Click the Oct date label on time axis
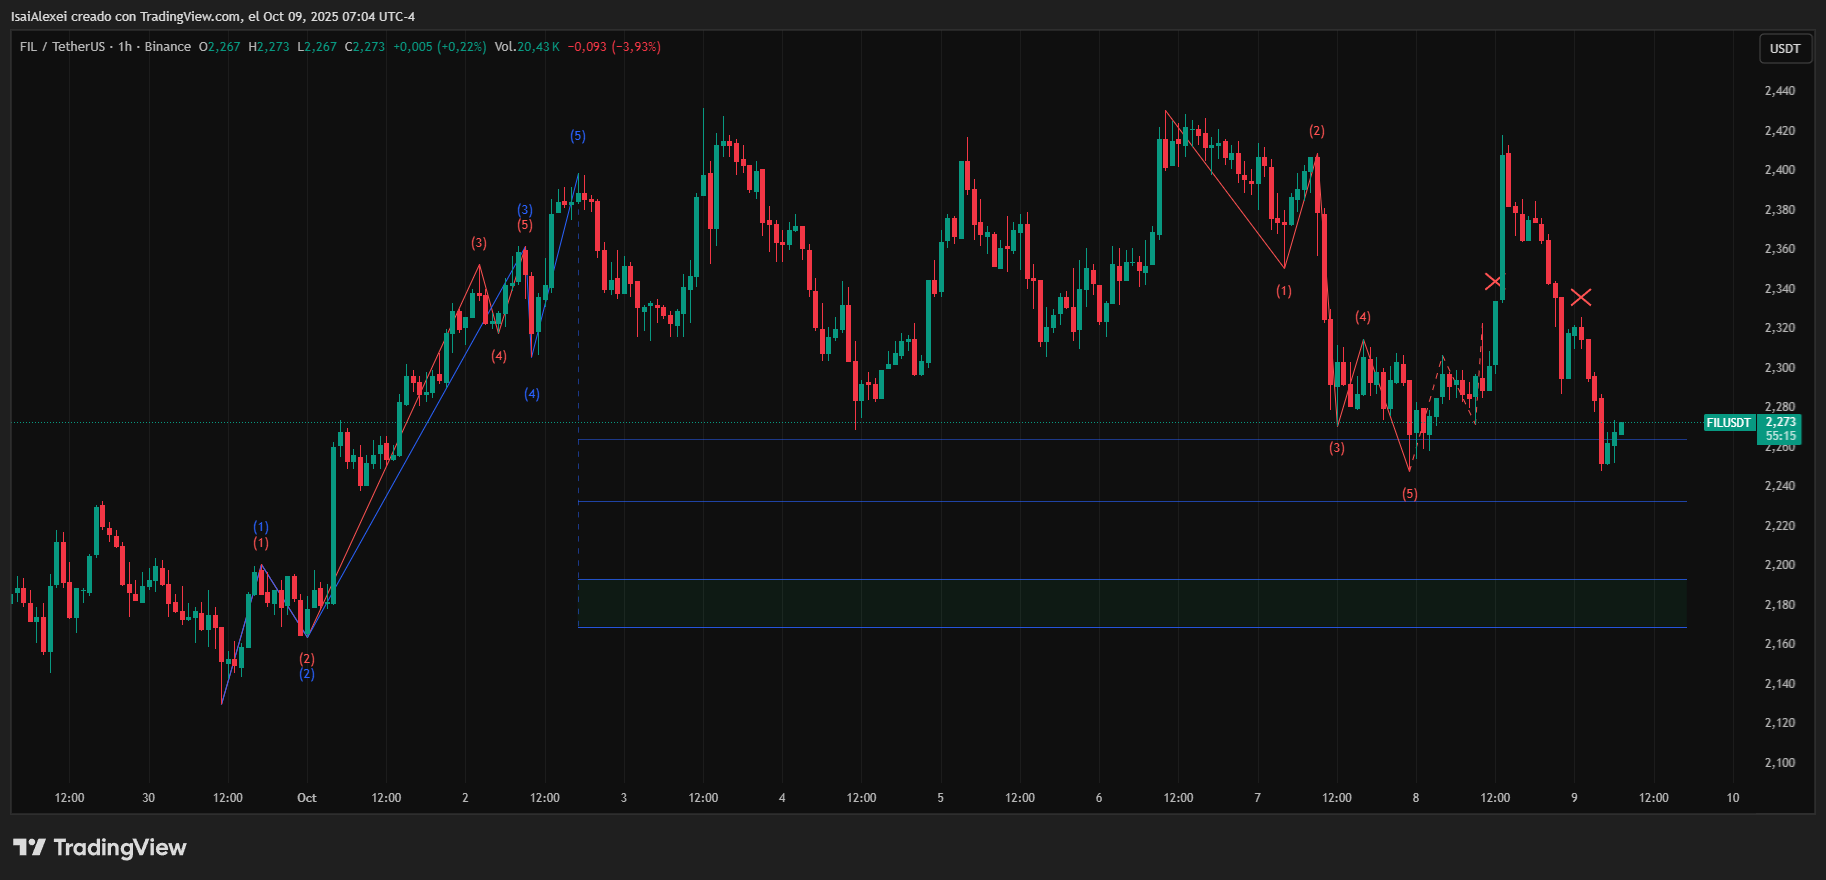The height and width of the screenshot is (880, 1826). (x=307, y=798)
